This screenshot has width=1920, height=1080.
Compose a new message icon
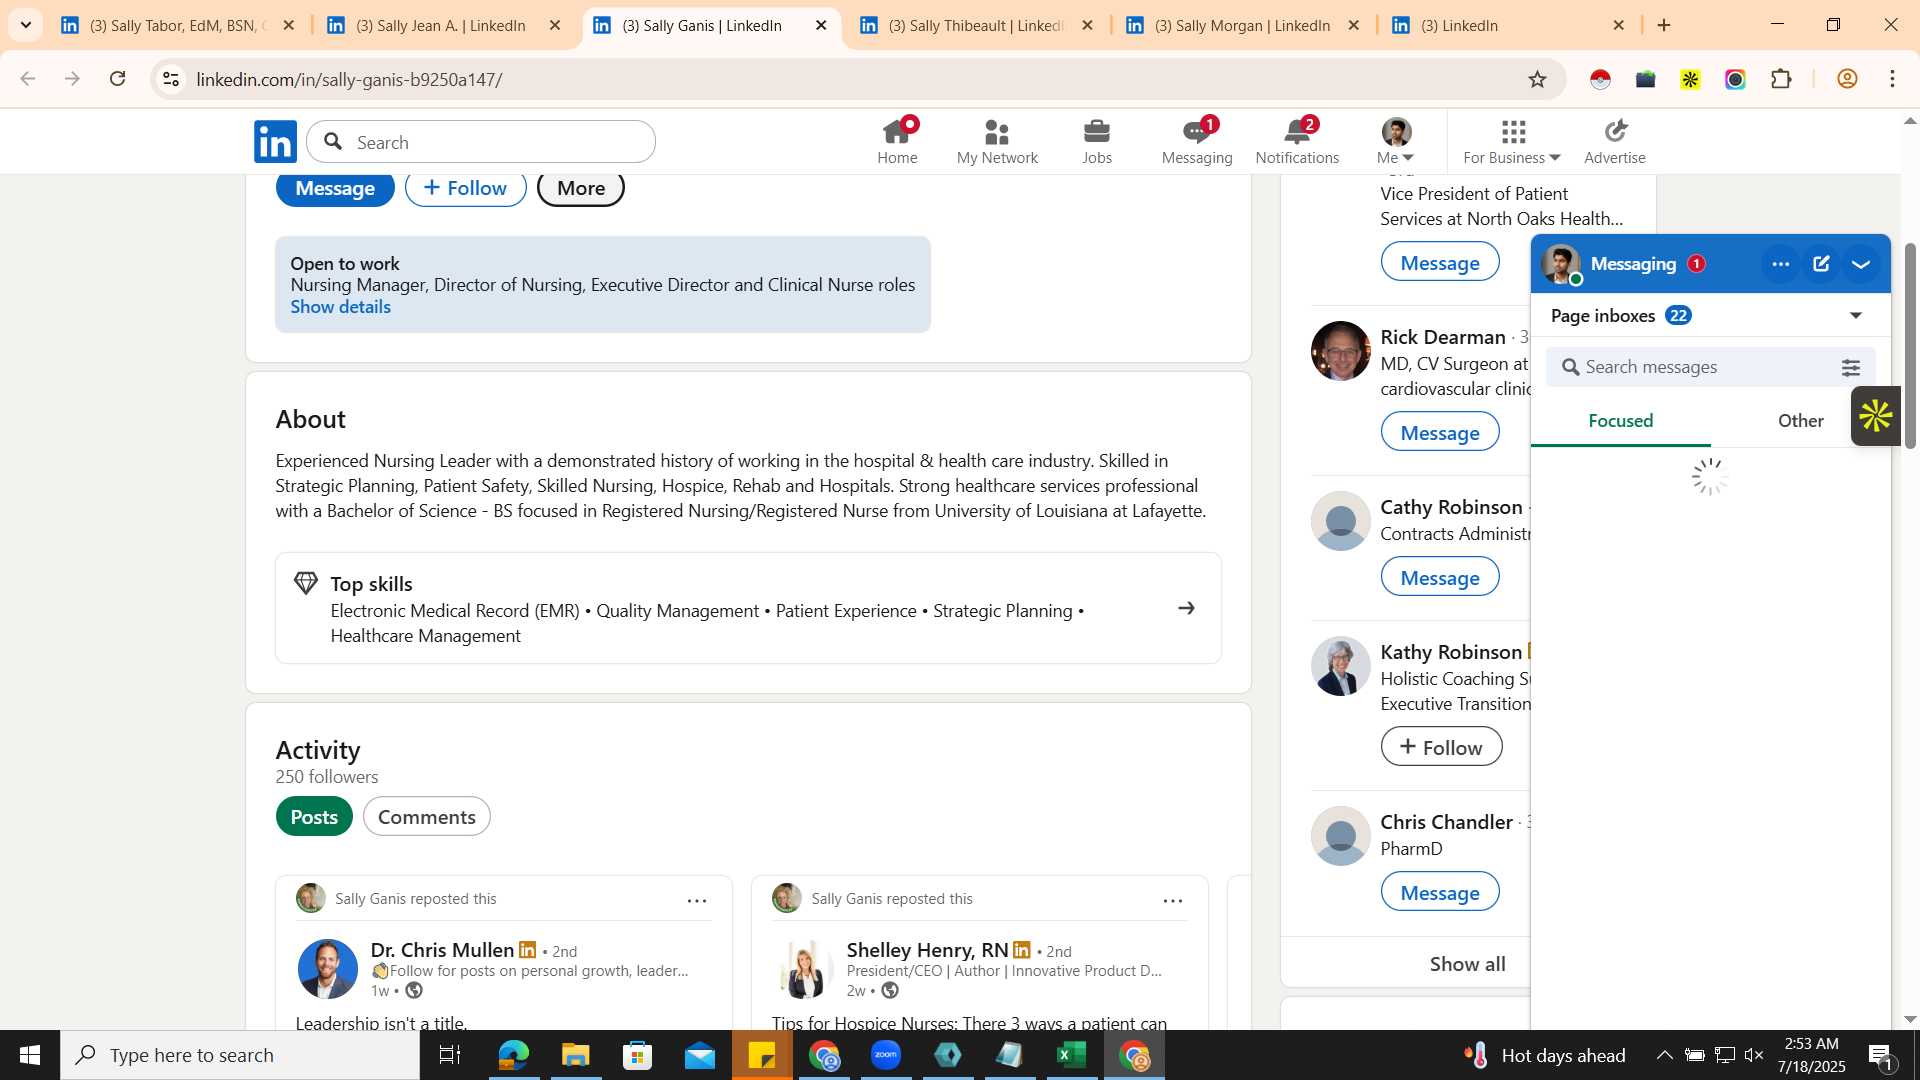[x=1821, y=265]
